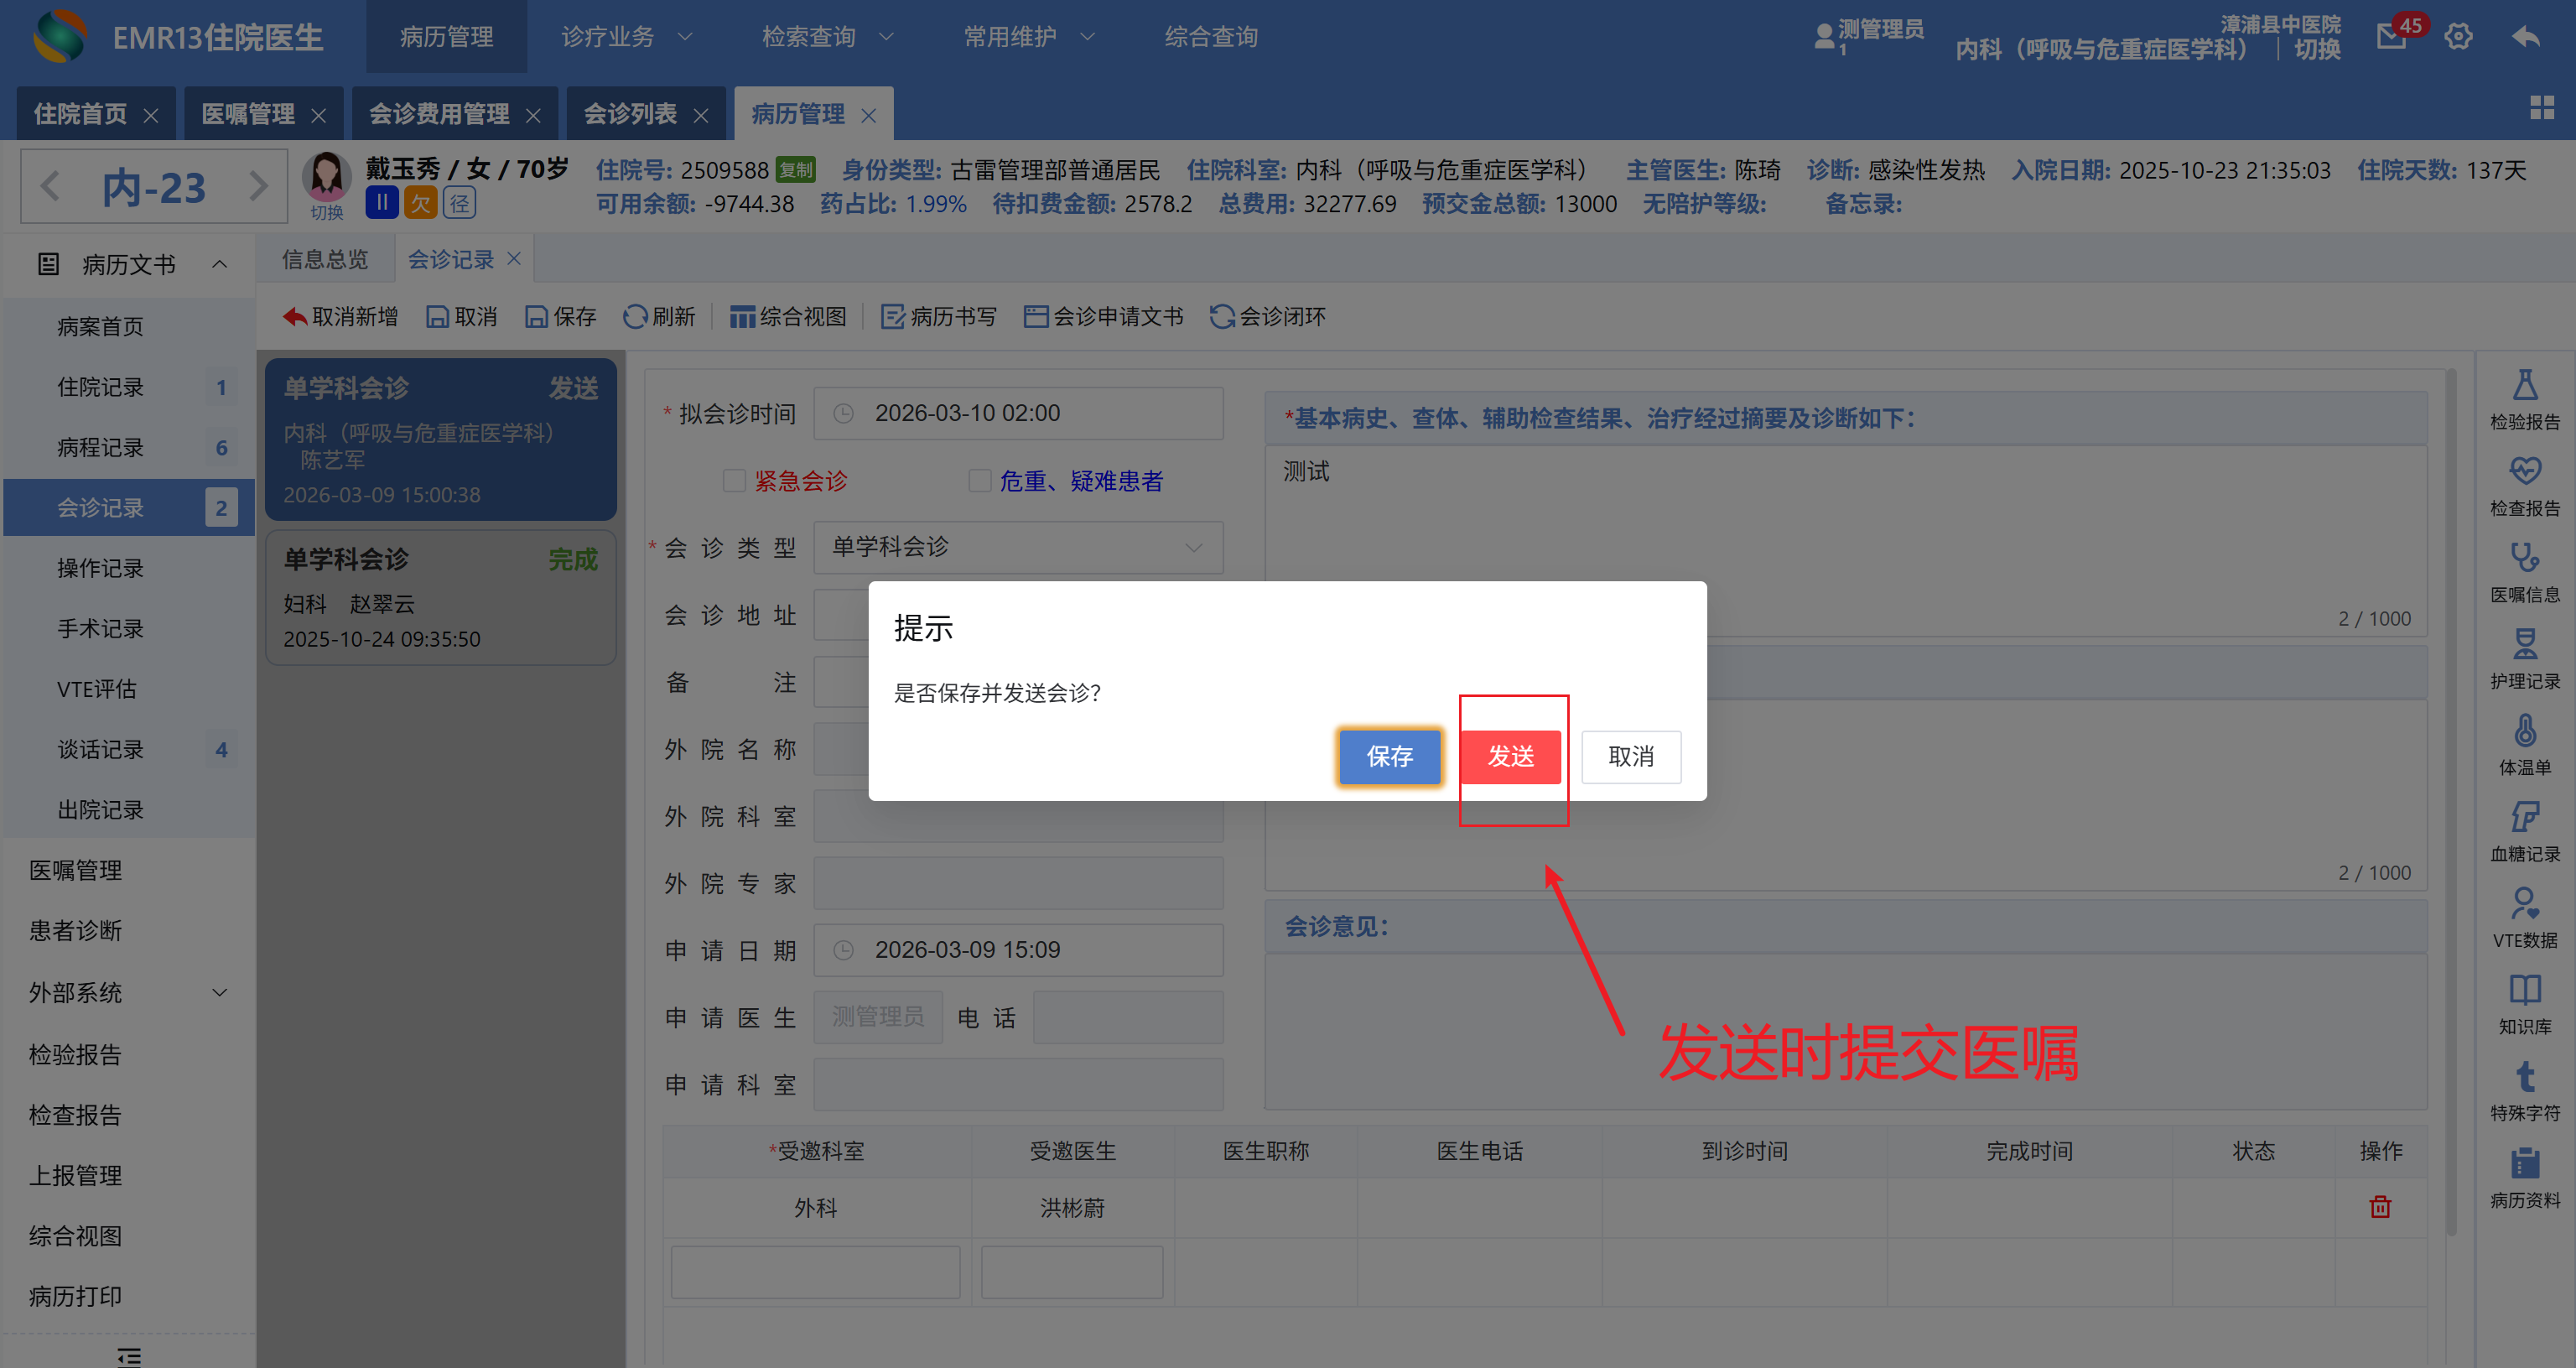2576x1368 pixels.
Task: Open the 检查报告 heart icon
Action: point(2524,473)
